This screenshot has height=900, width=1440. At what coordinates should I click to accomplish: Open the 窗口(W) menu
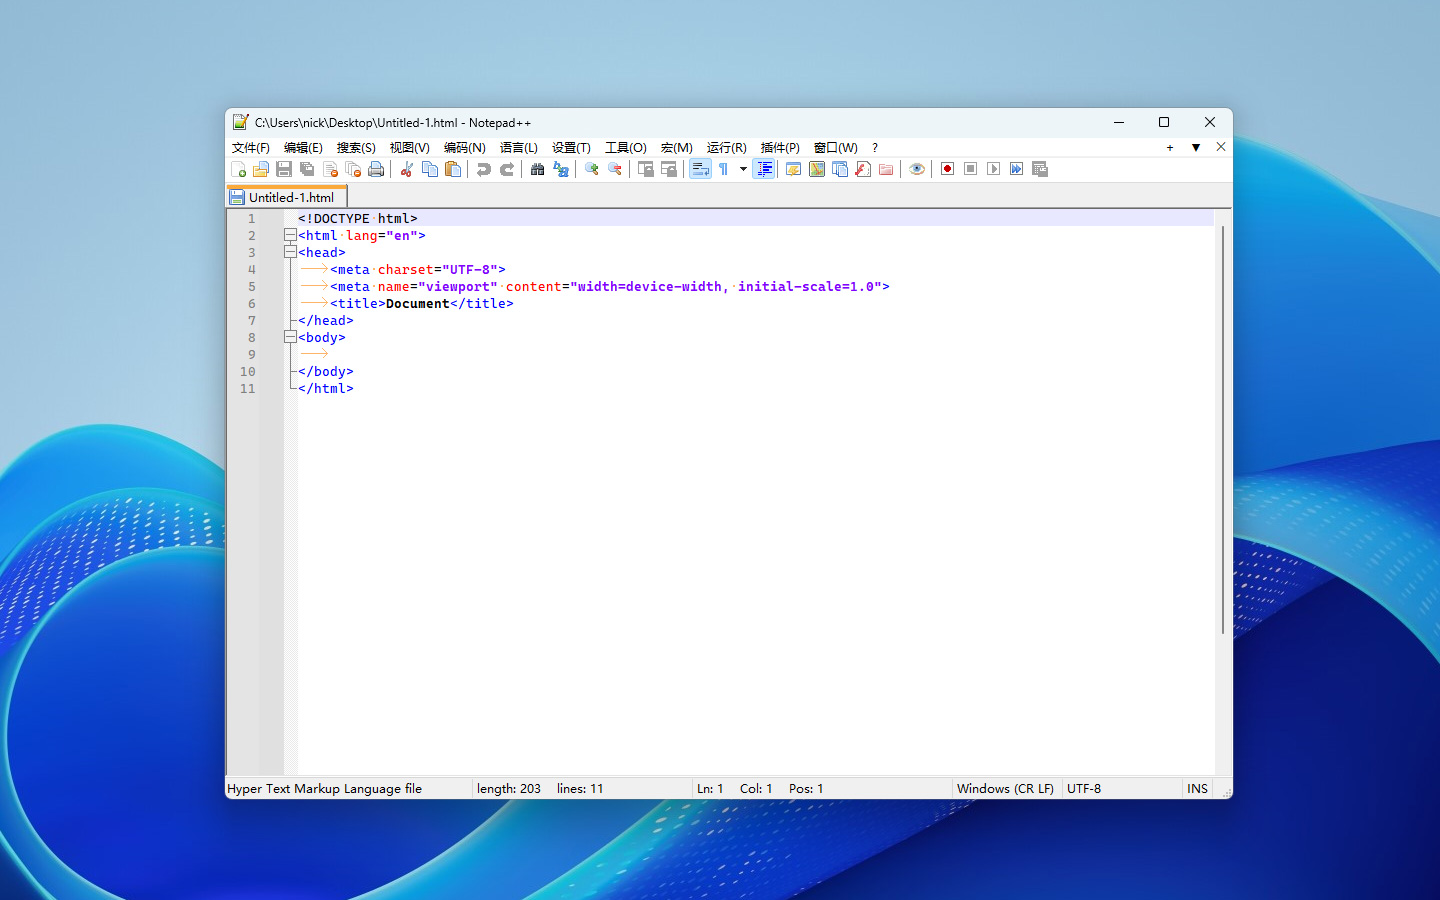click(x=836, y=147)
